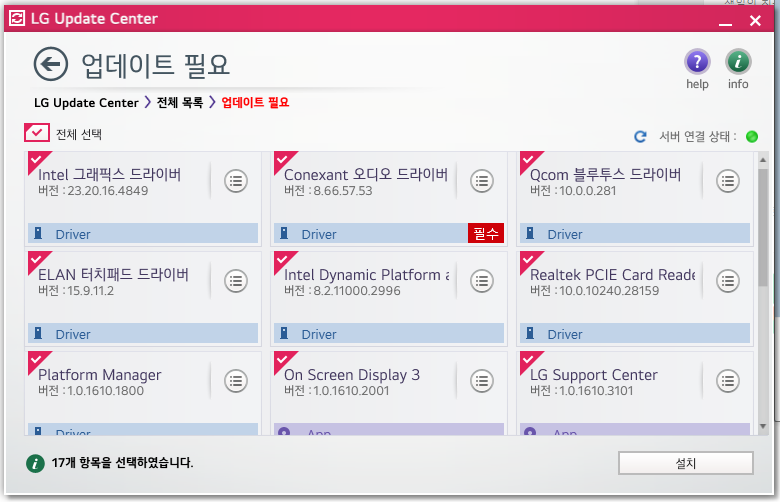
Task: Click version text 8.2.11000.2996
Action: click(x=357, y=291)
